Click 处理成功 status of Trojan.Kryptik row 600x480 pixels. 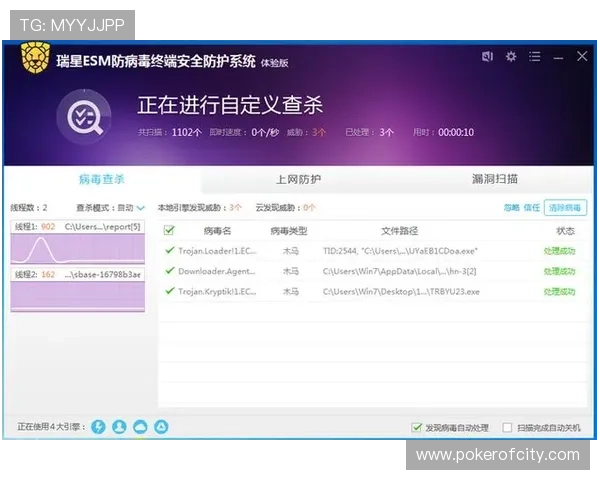pos(559,292)
